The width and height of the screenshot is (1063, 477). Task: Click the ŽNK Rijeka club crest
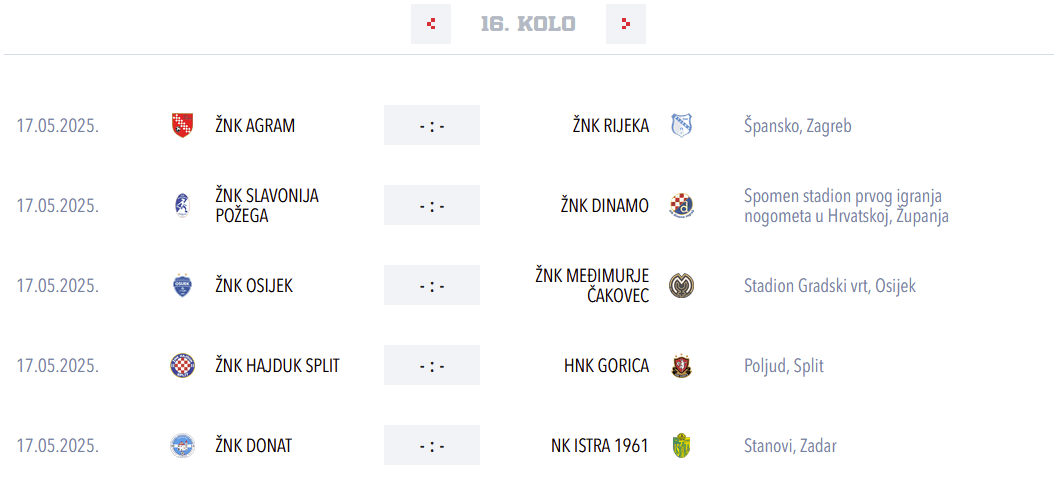tap(681, 126)
